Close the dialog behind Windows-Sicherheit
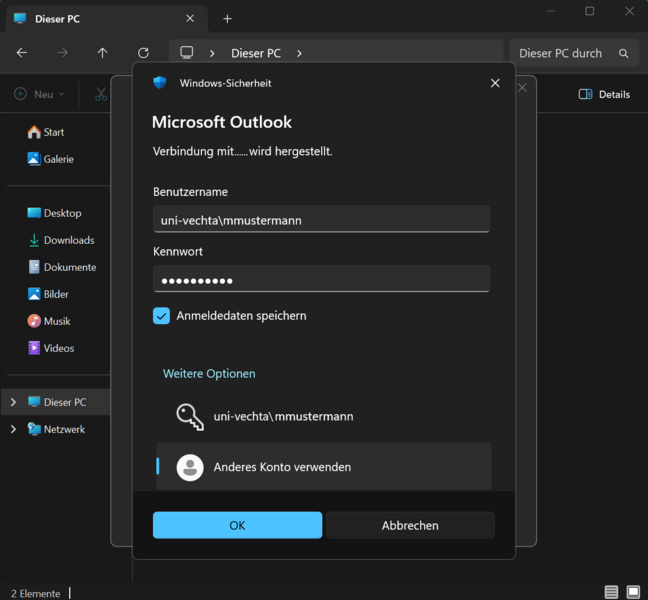Screen dimensions: 648x600 [x=522, y=88]
